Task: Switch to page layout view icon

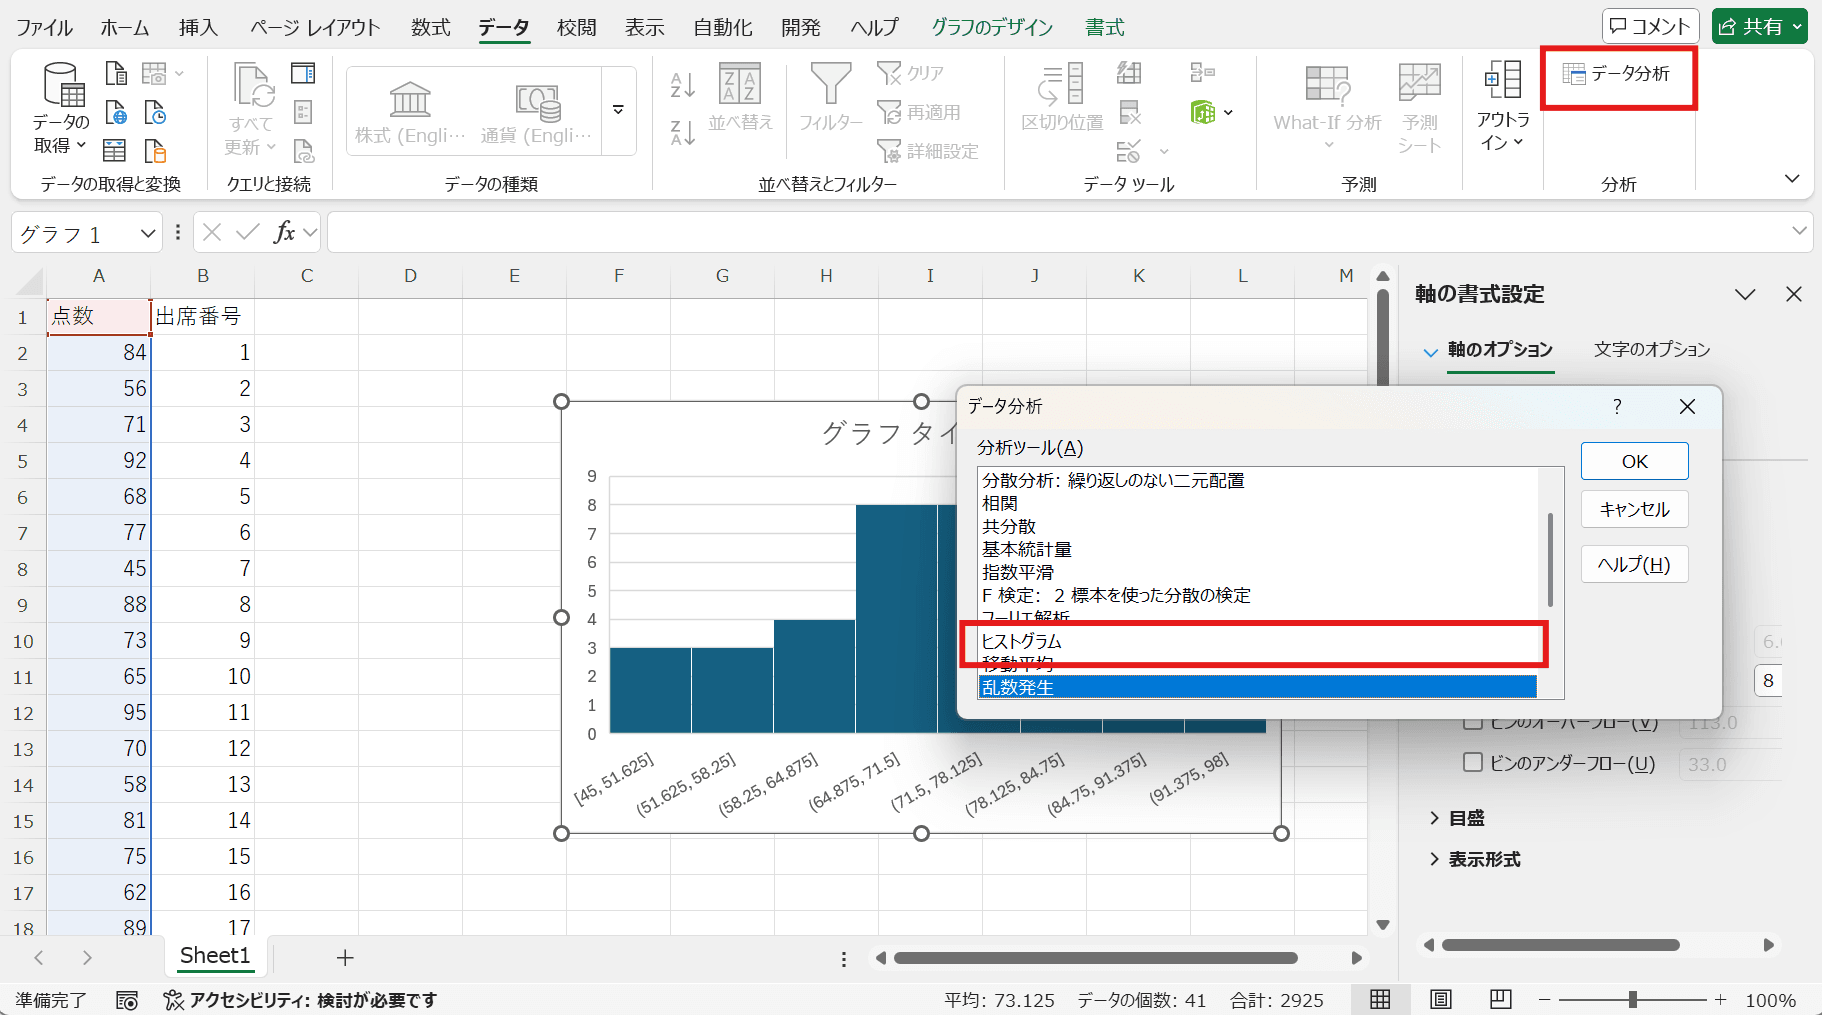Action: pyautogui.click(x=1440, y=999)
